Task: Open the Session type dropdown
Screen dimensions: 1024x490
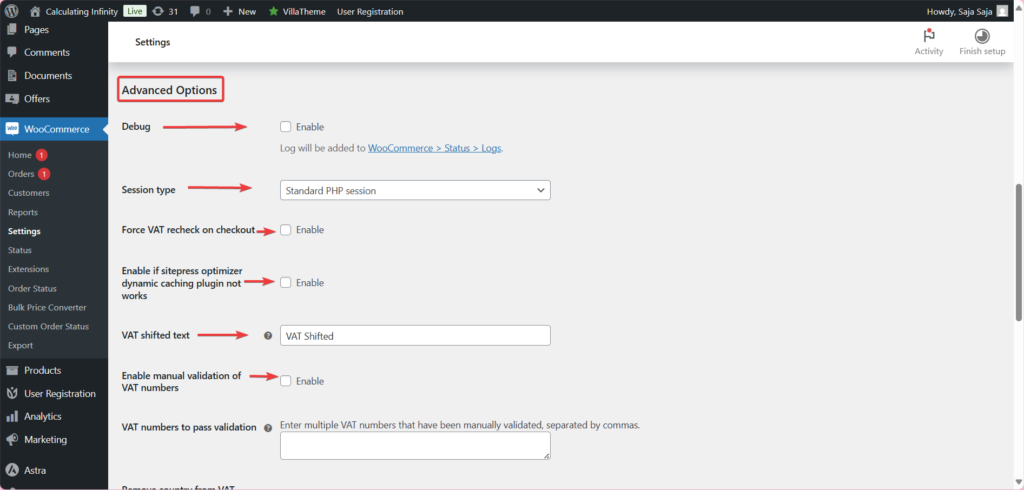Action: (415, 190)
